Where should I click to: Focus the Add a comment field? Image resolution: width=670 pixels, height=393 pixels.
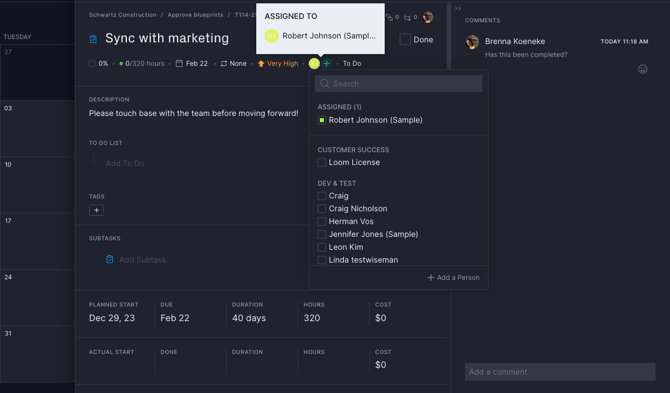tap(560, 372)
